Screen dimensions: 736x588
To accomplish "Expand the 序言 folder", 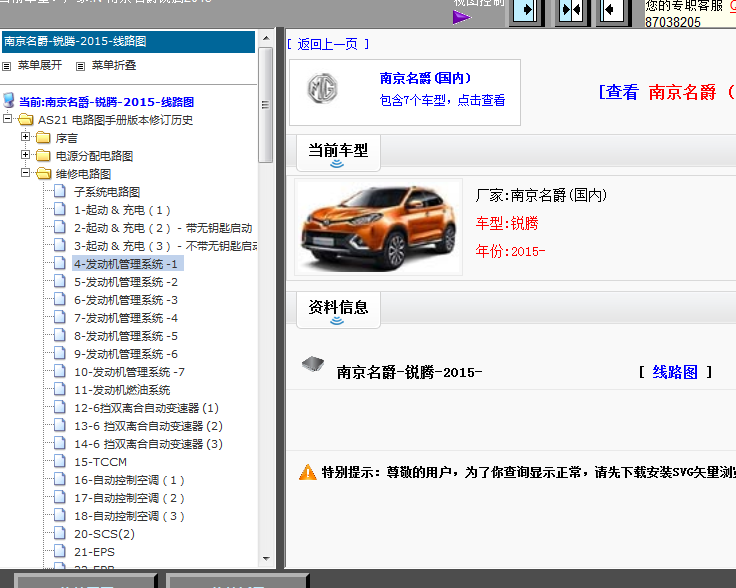I will tap(26, 137).
